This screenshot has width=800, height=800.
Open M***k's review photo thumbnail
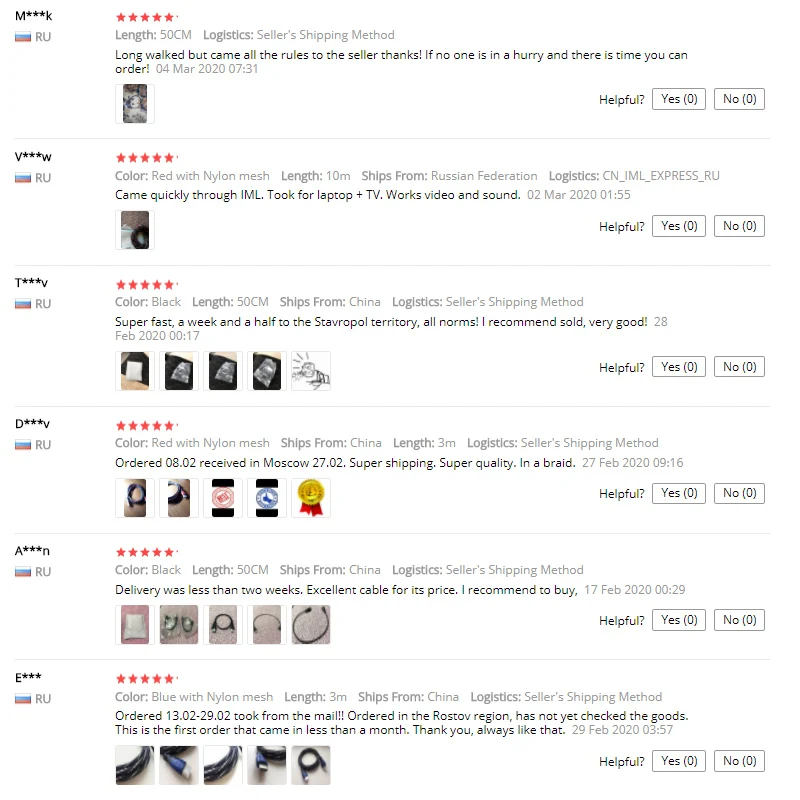135,104
